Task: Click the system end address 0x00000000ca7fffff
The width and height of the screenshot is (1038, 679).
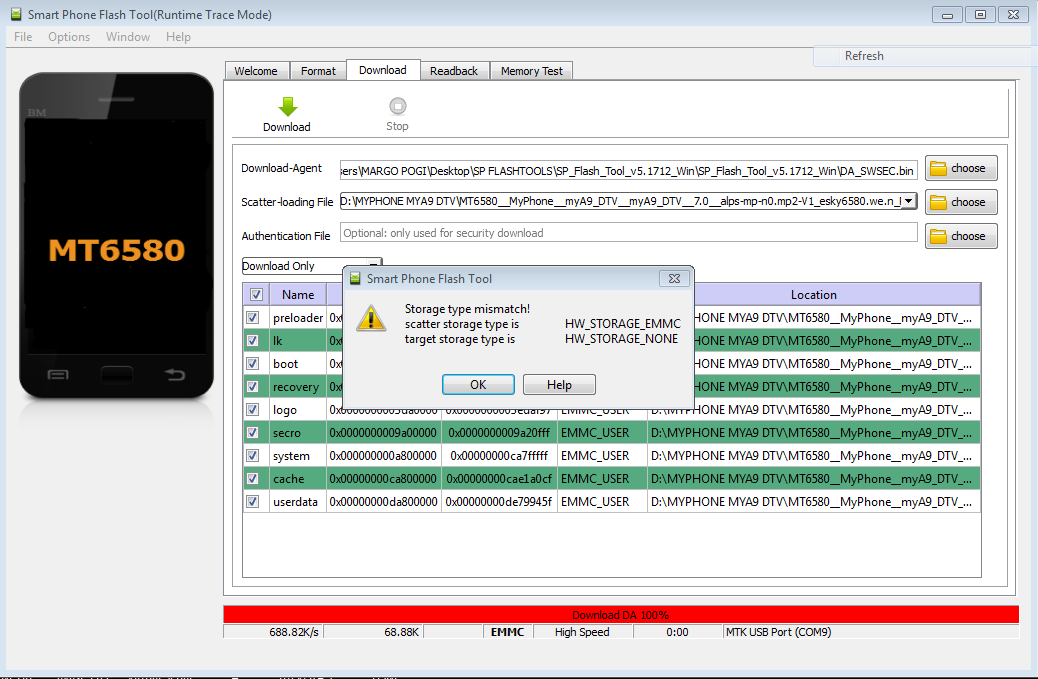Action: point(499,455)
